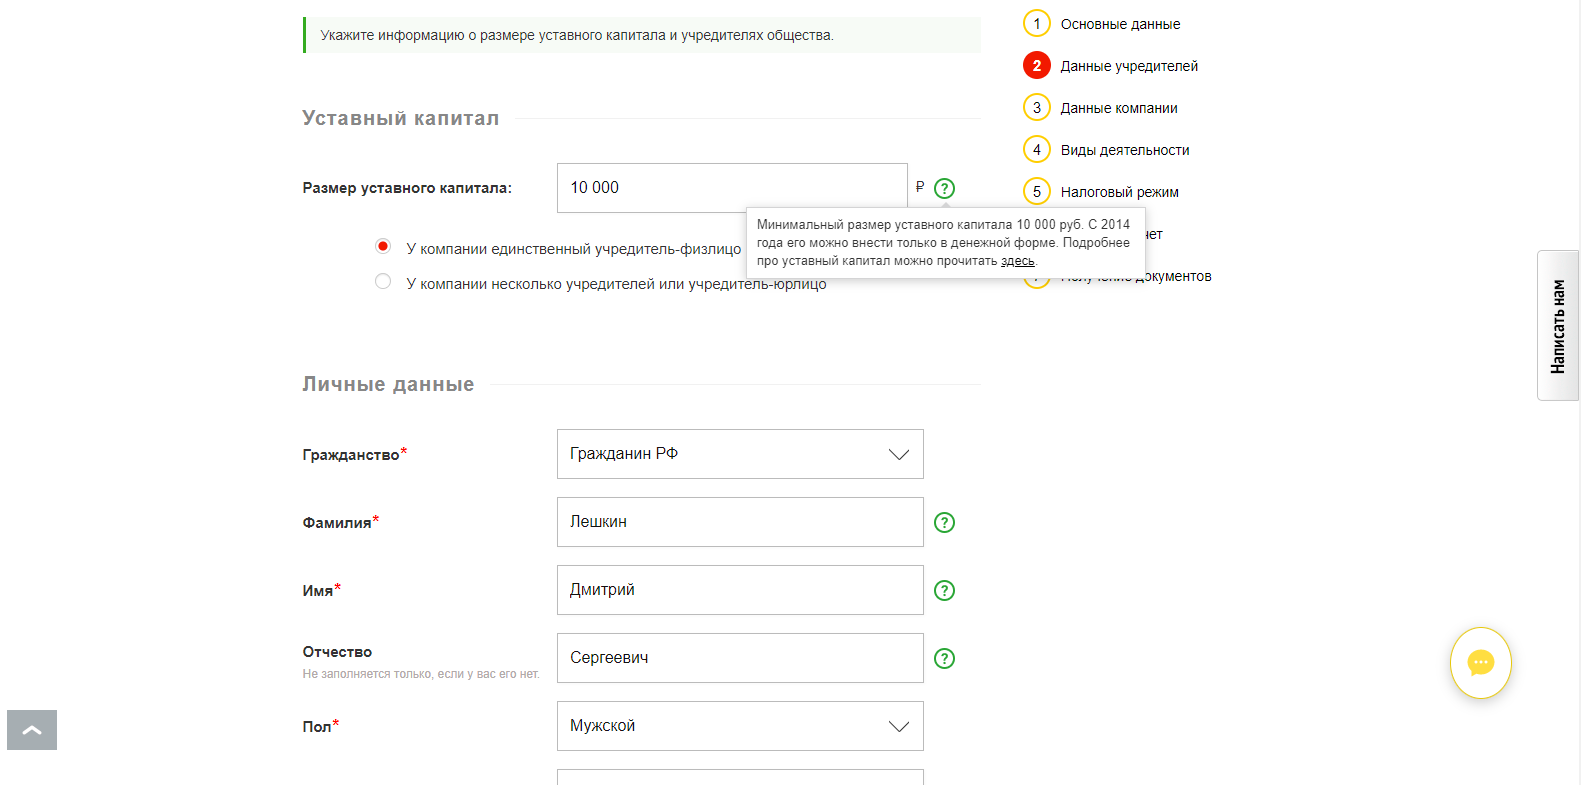Click the Отчество input with Сергеевич
Screen dimensions: 1581x785
[740, 658]
